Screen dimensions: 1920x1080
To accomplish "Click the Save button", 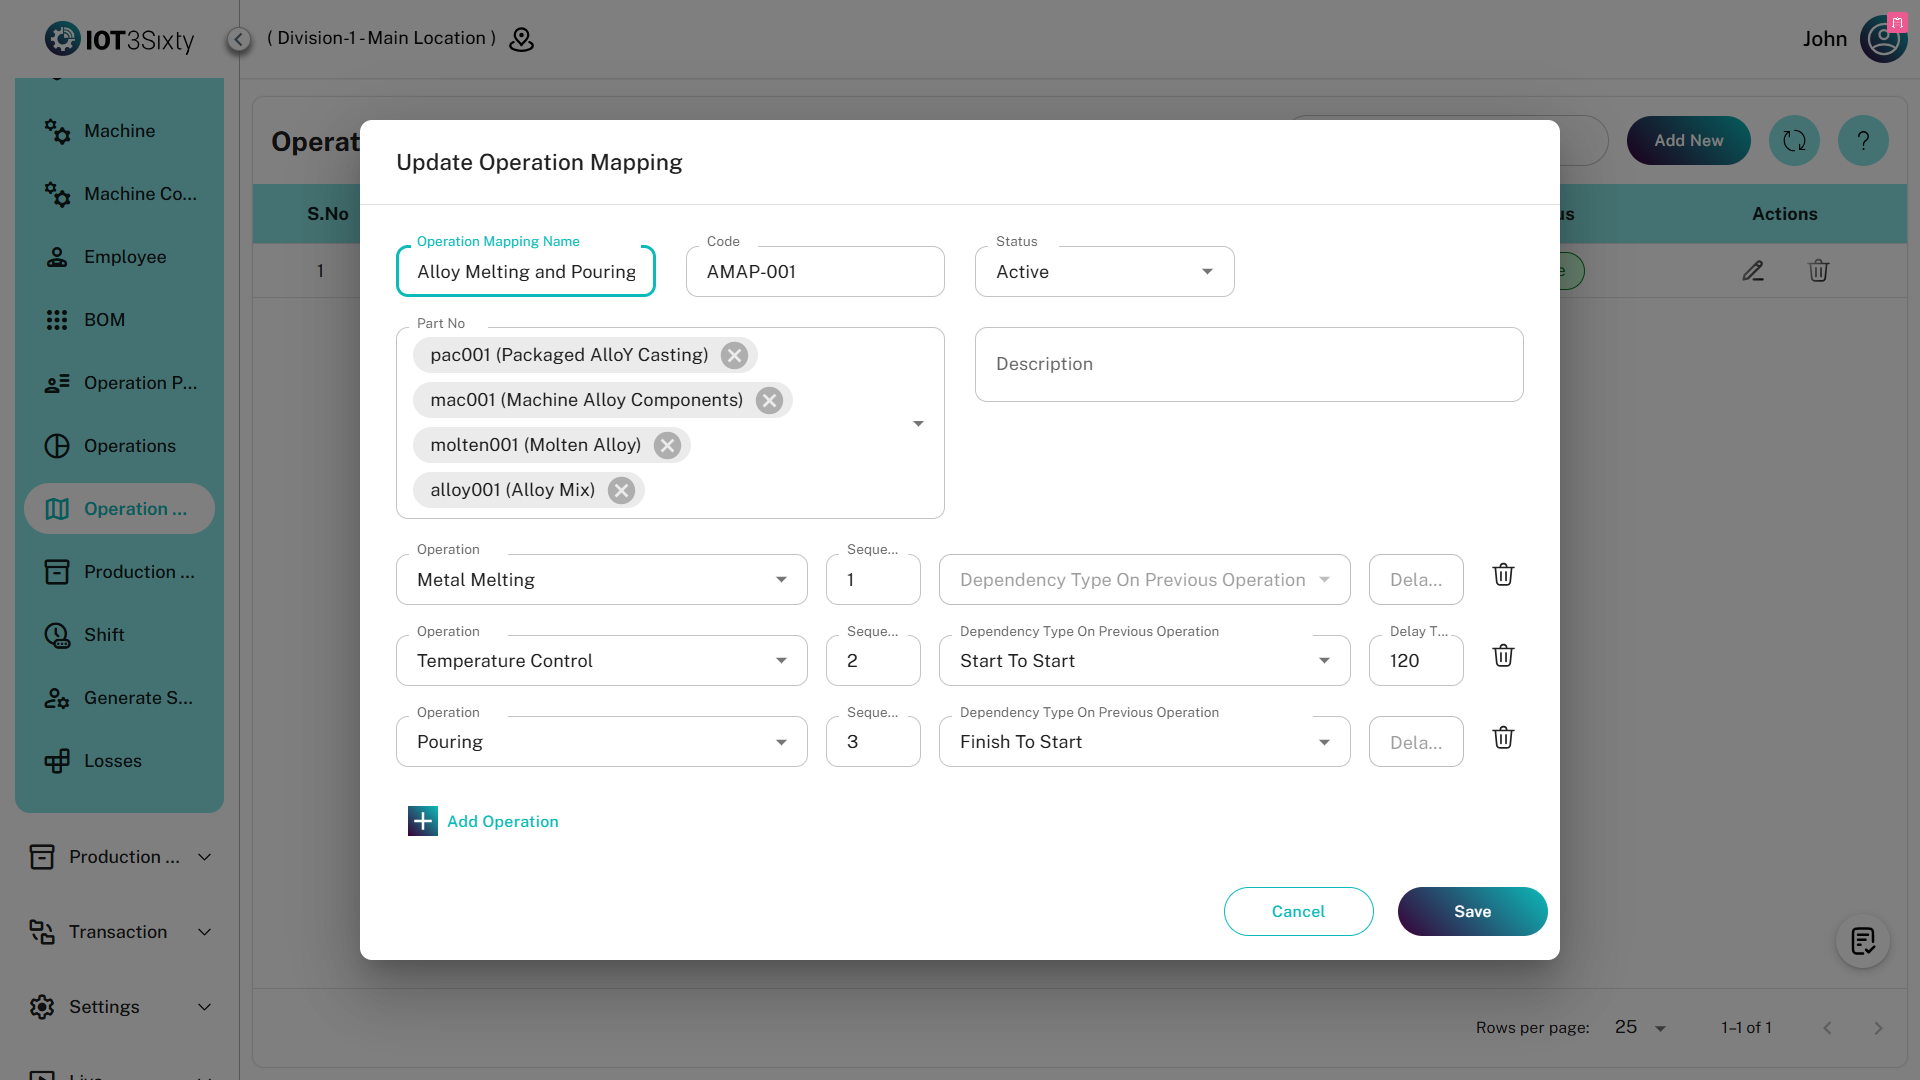I will [x=1472, y=911].
